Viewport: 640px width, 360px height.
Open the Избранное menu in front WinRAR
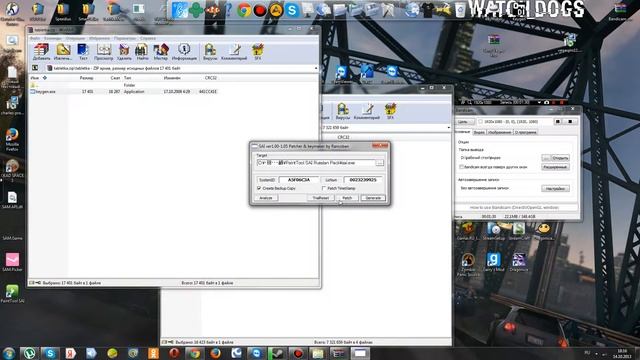coord(100,38)
